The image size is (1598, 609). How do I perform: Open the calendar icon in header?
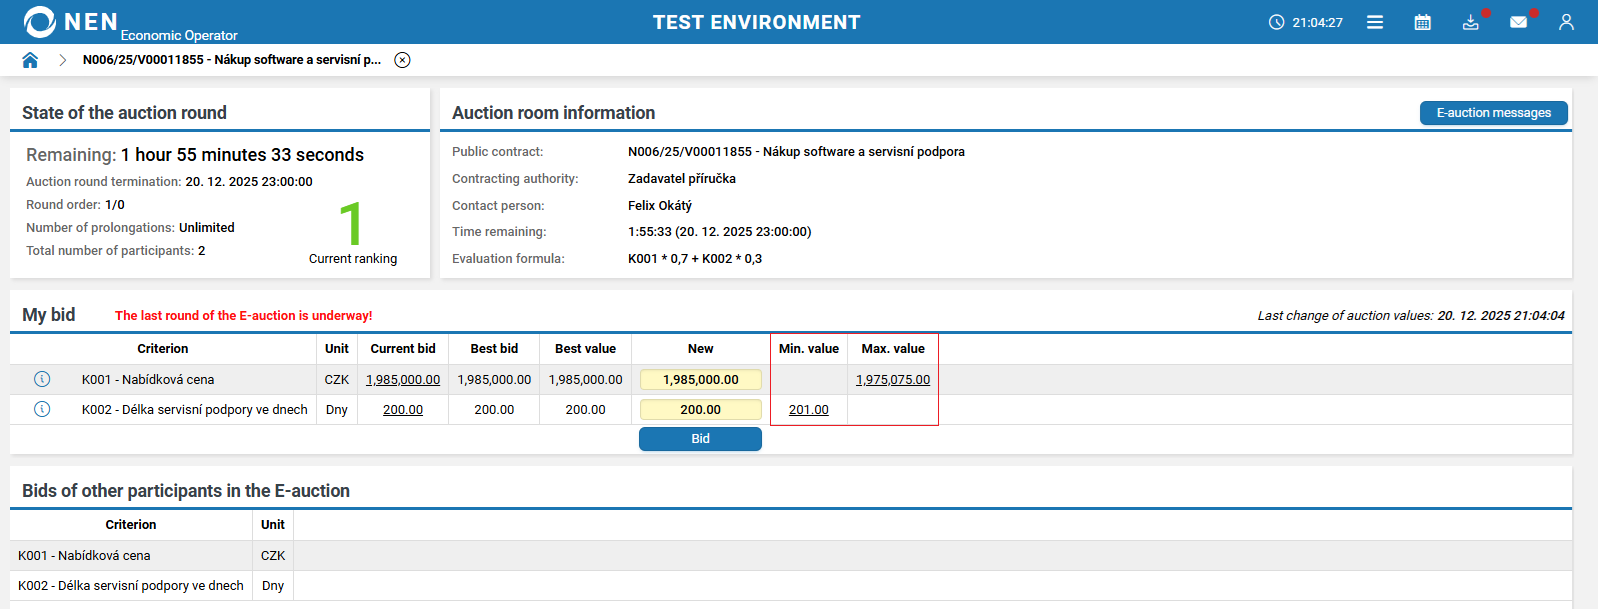tap(1422, 22)
